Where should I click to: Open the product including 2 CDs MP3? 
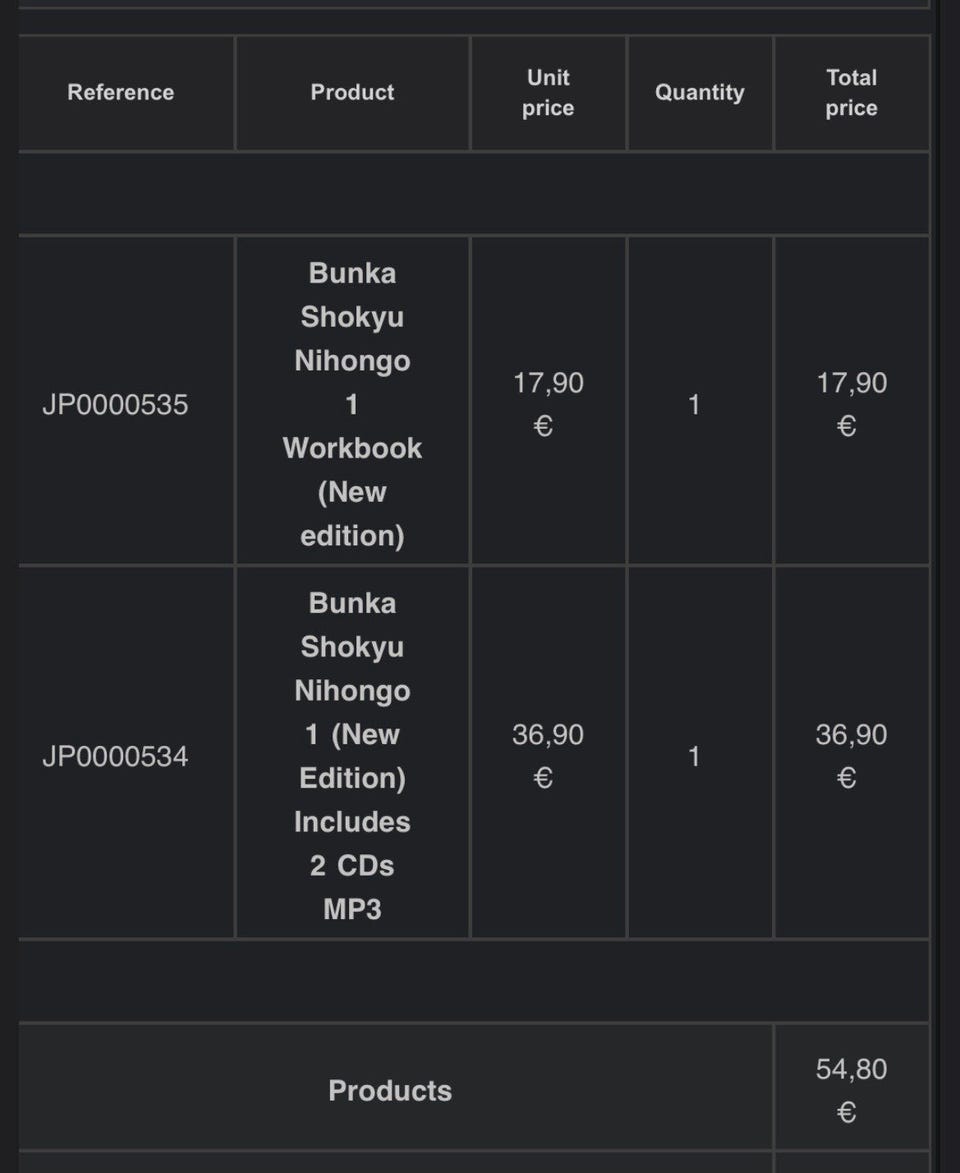(x=352, y=756)
